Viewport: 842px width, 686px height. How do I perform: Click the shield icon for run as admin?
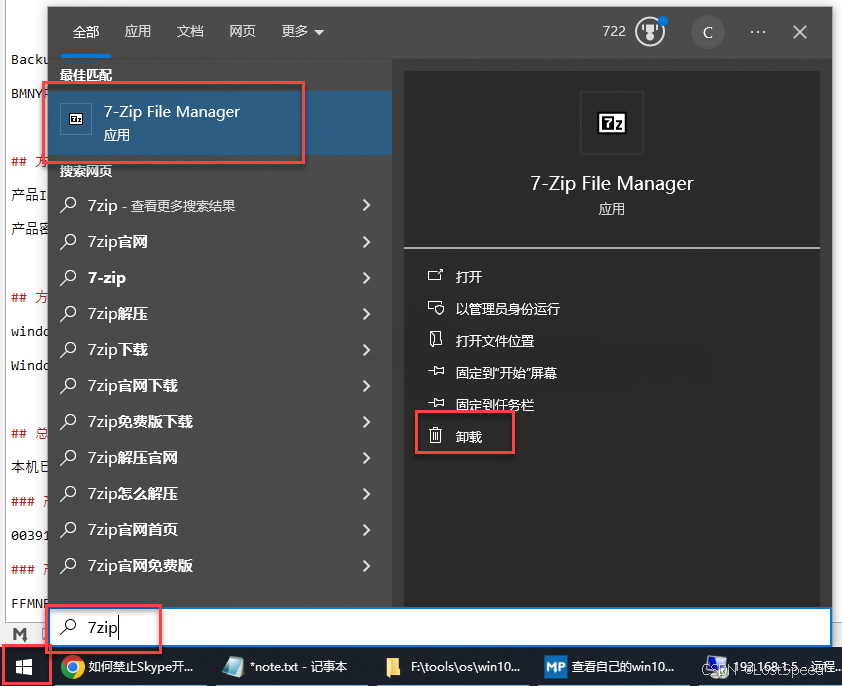click(x=435, y=308)
